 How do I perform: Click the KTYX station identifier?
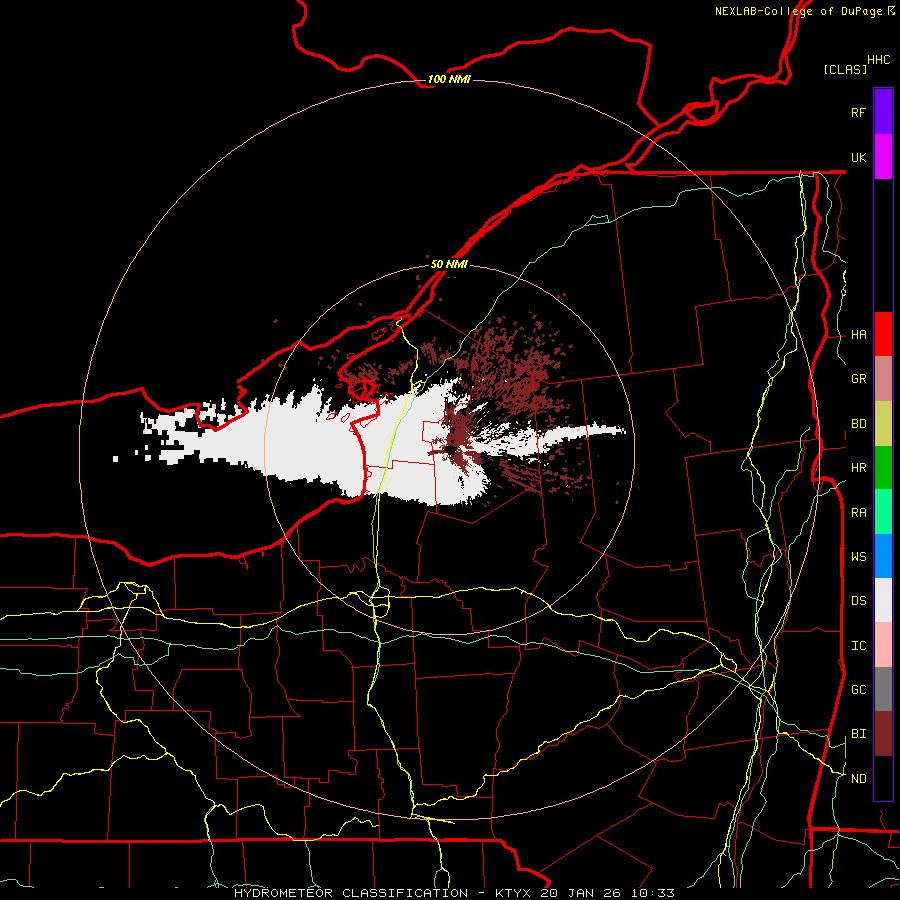[x=514, y=893]
